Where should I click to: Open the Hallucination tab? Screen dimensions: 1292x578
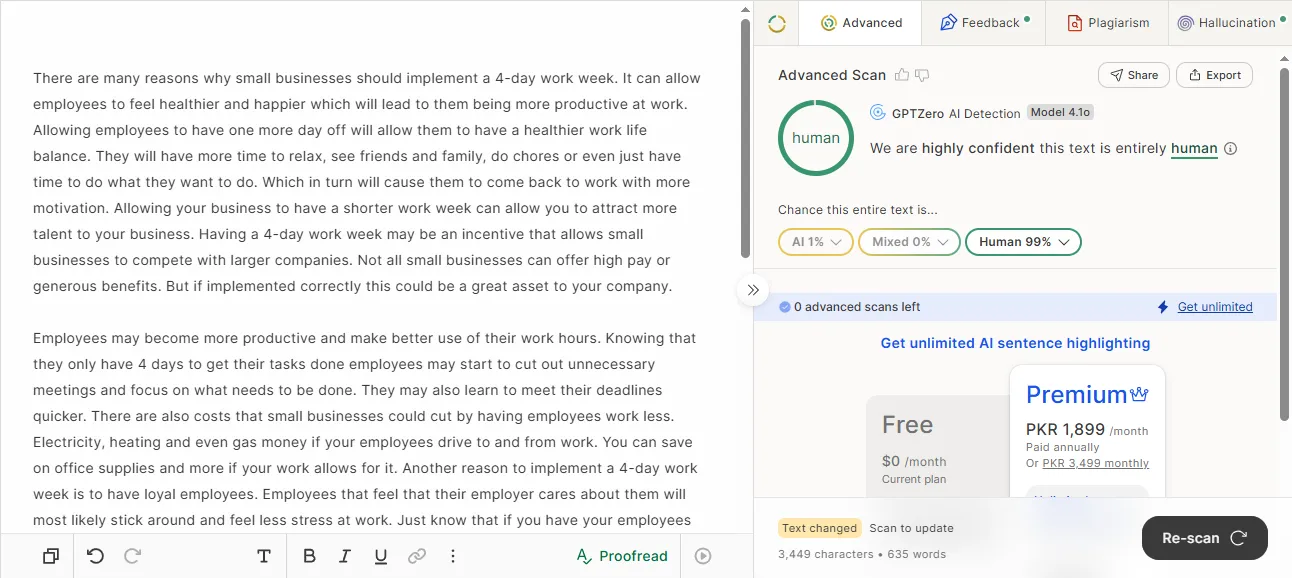[1229, 23]
